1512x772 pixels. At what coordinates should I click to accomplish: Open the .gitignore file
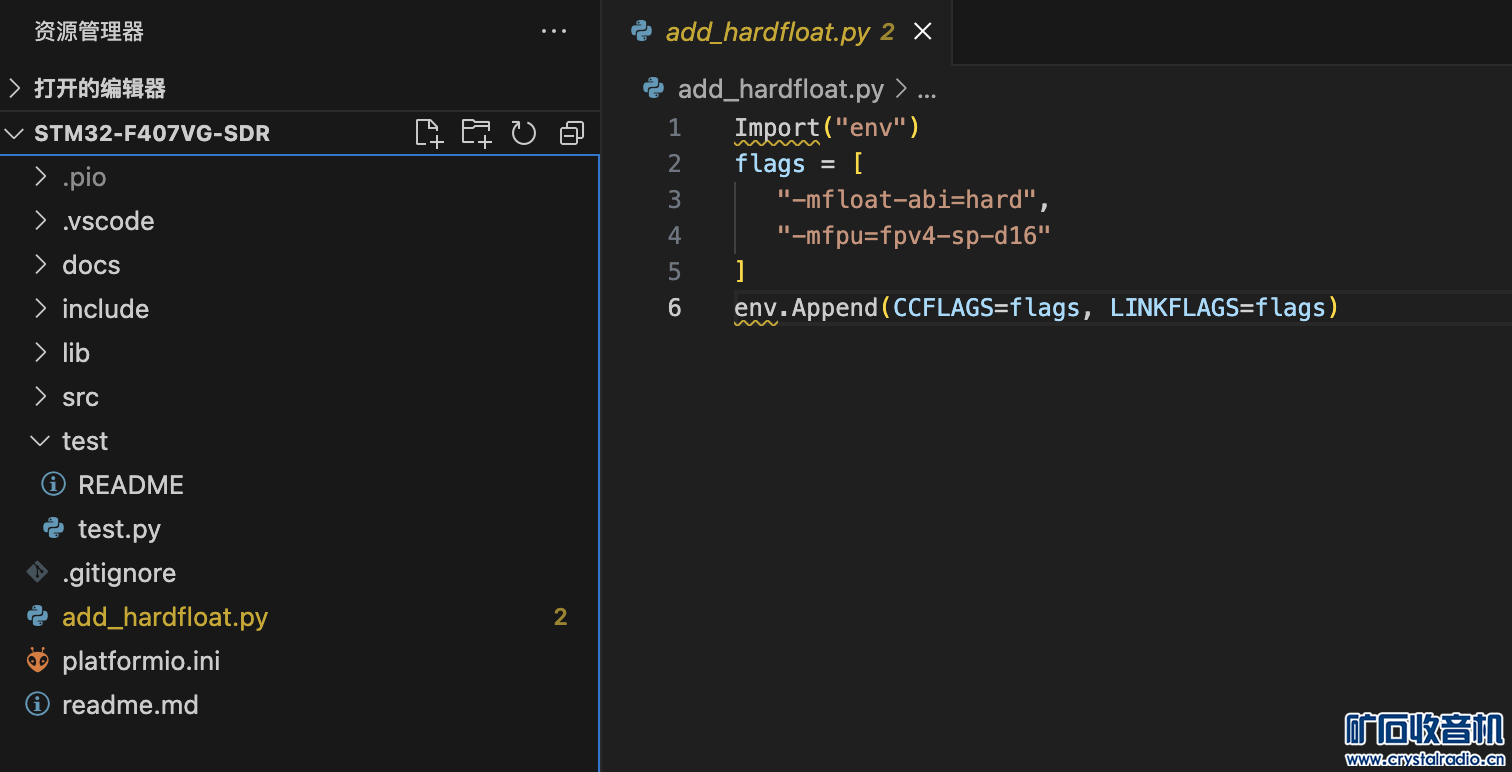119,573
